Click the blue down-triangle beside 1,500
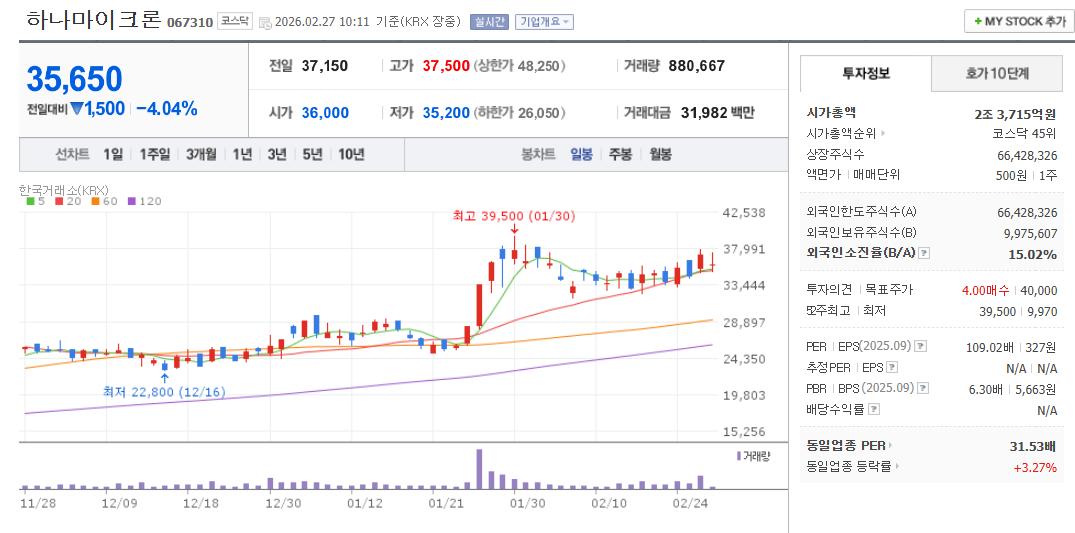Viewport: 1075px width, 533px height. click(x=76, y=108)
